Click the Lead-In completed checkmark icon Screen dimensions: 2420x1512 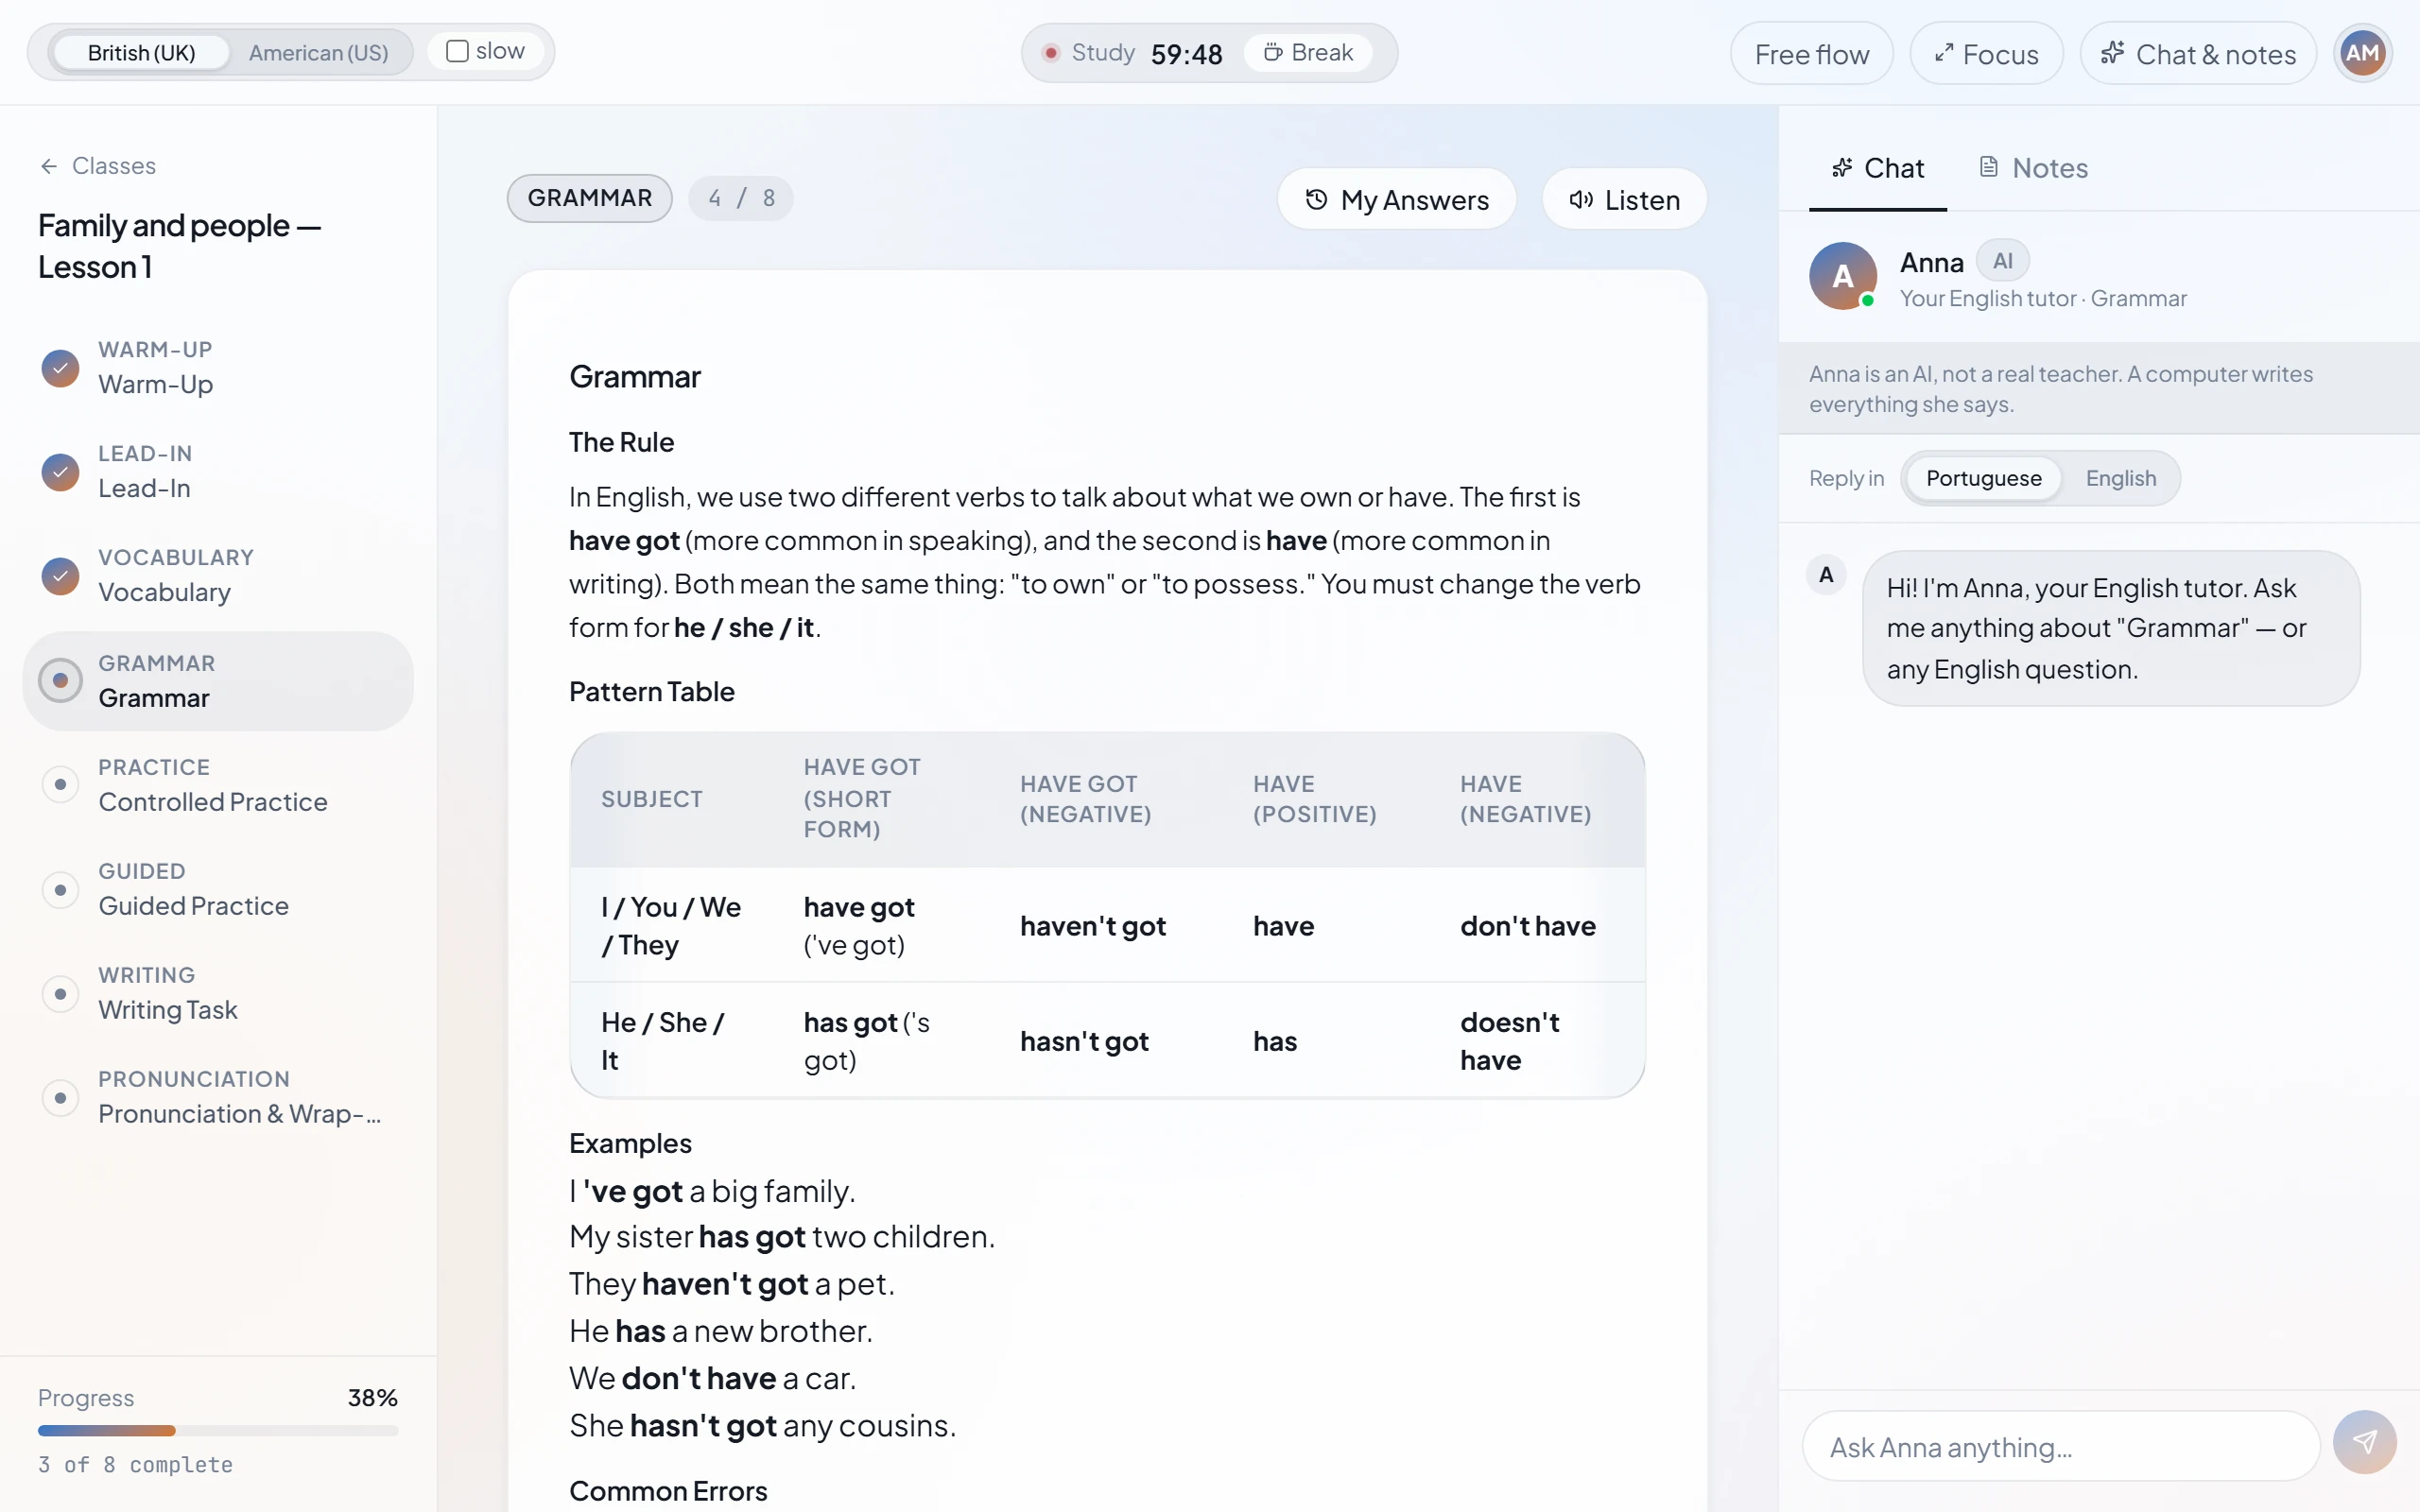(x=60, y=472)
